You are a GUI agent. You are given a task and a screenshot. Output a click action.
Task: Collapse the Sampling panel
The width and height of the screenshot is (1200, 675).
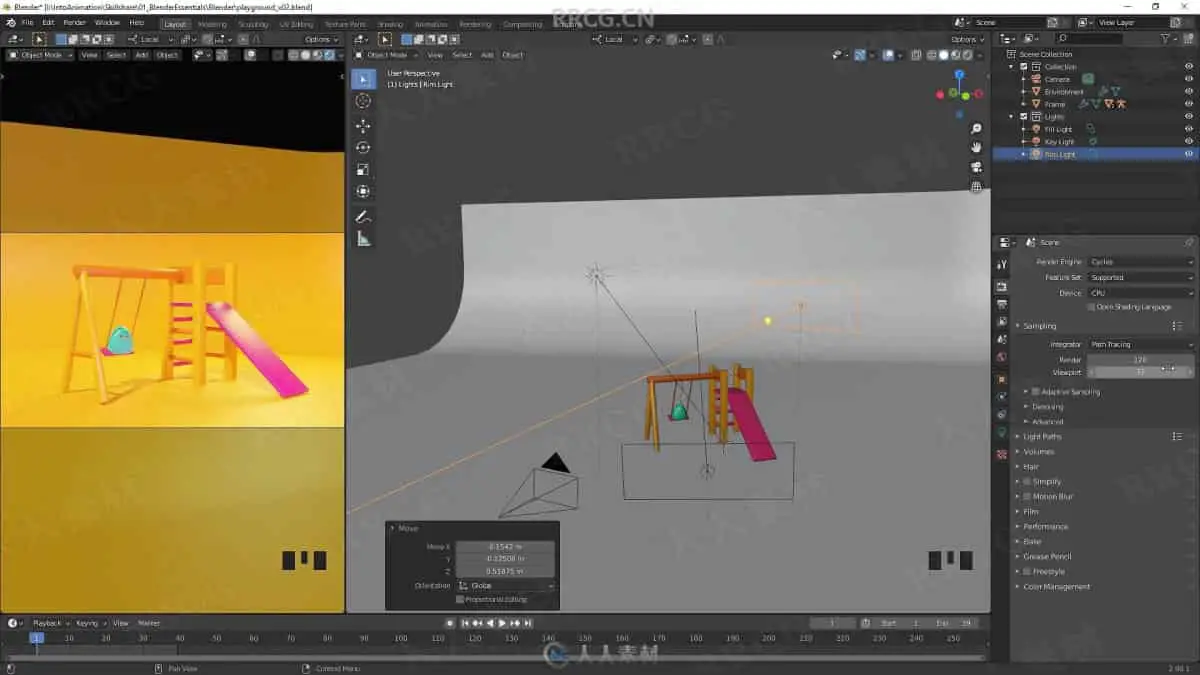[1039, 326]
